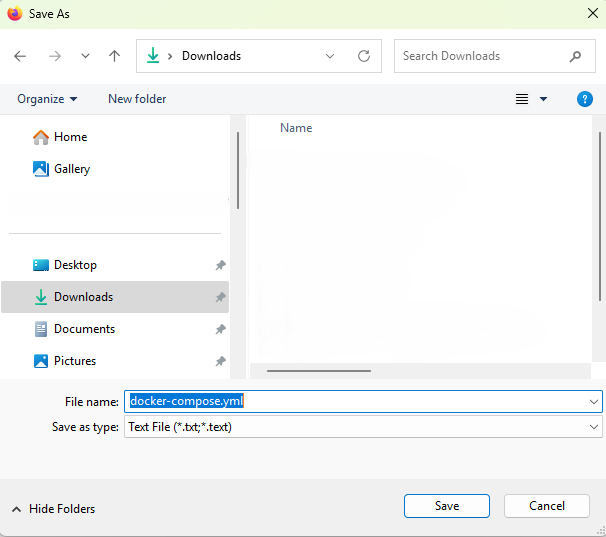The height and width of the screenshot is (537, 606).
Task: Open the Organize menu
Action: 47,99
